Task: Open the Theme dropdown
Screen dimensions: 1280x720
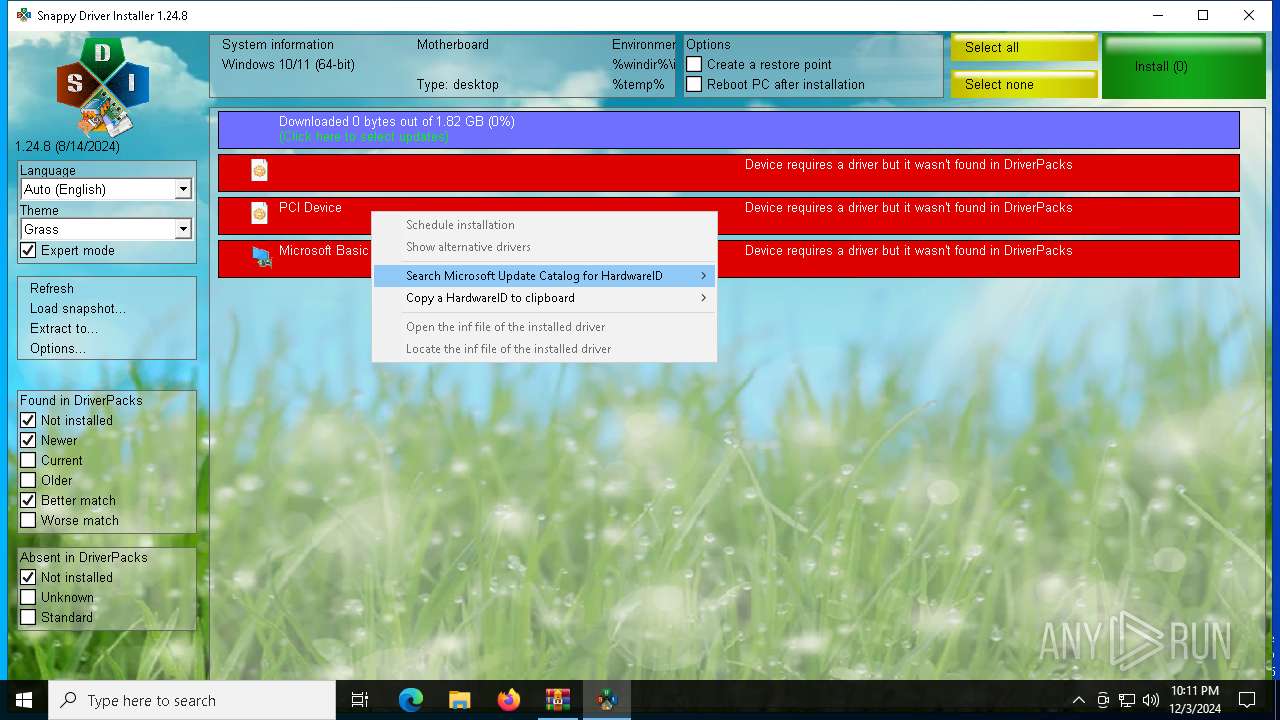Action: coord(183,229)
